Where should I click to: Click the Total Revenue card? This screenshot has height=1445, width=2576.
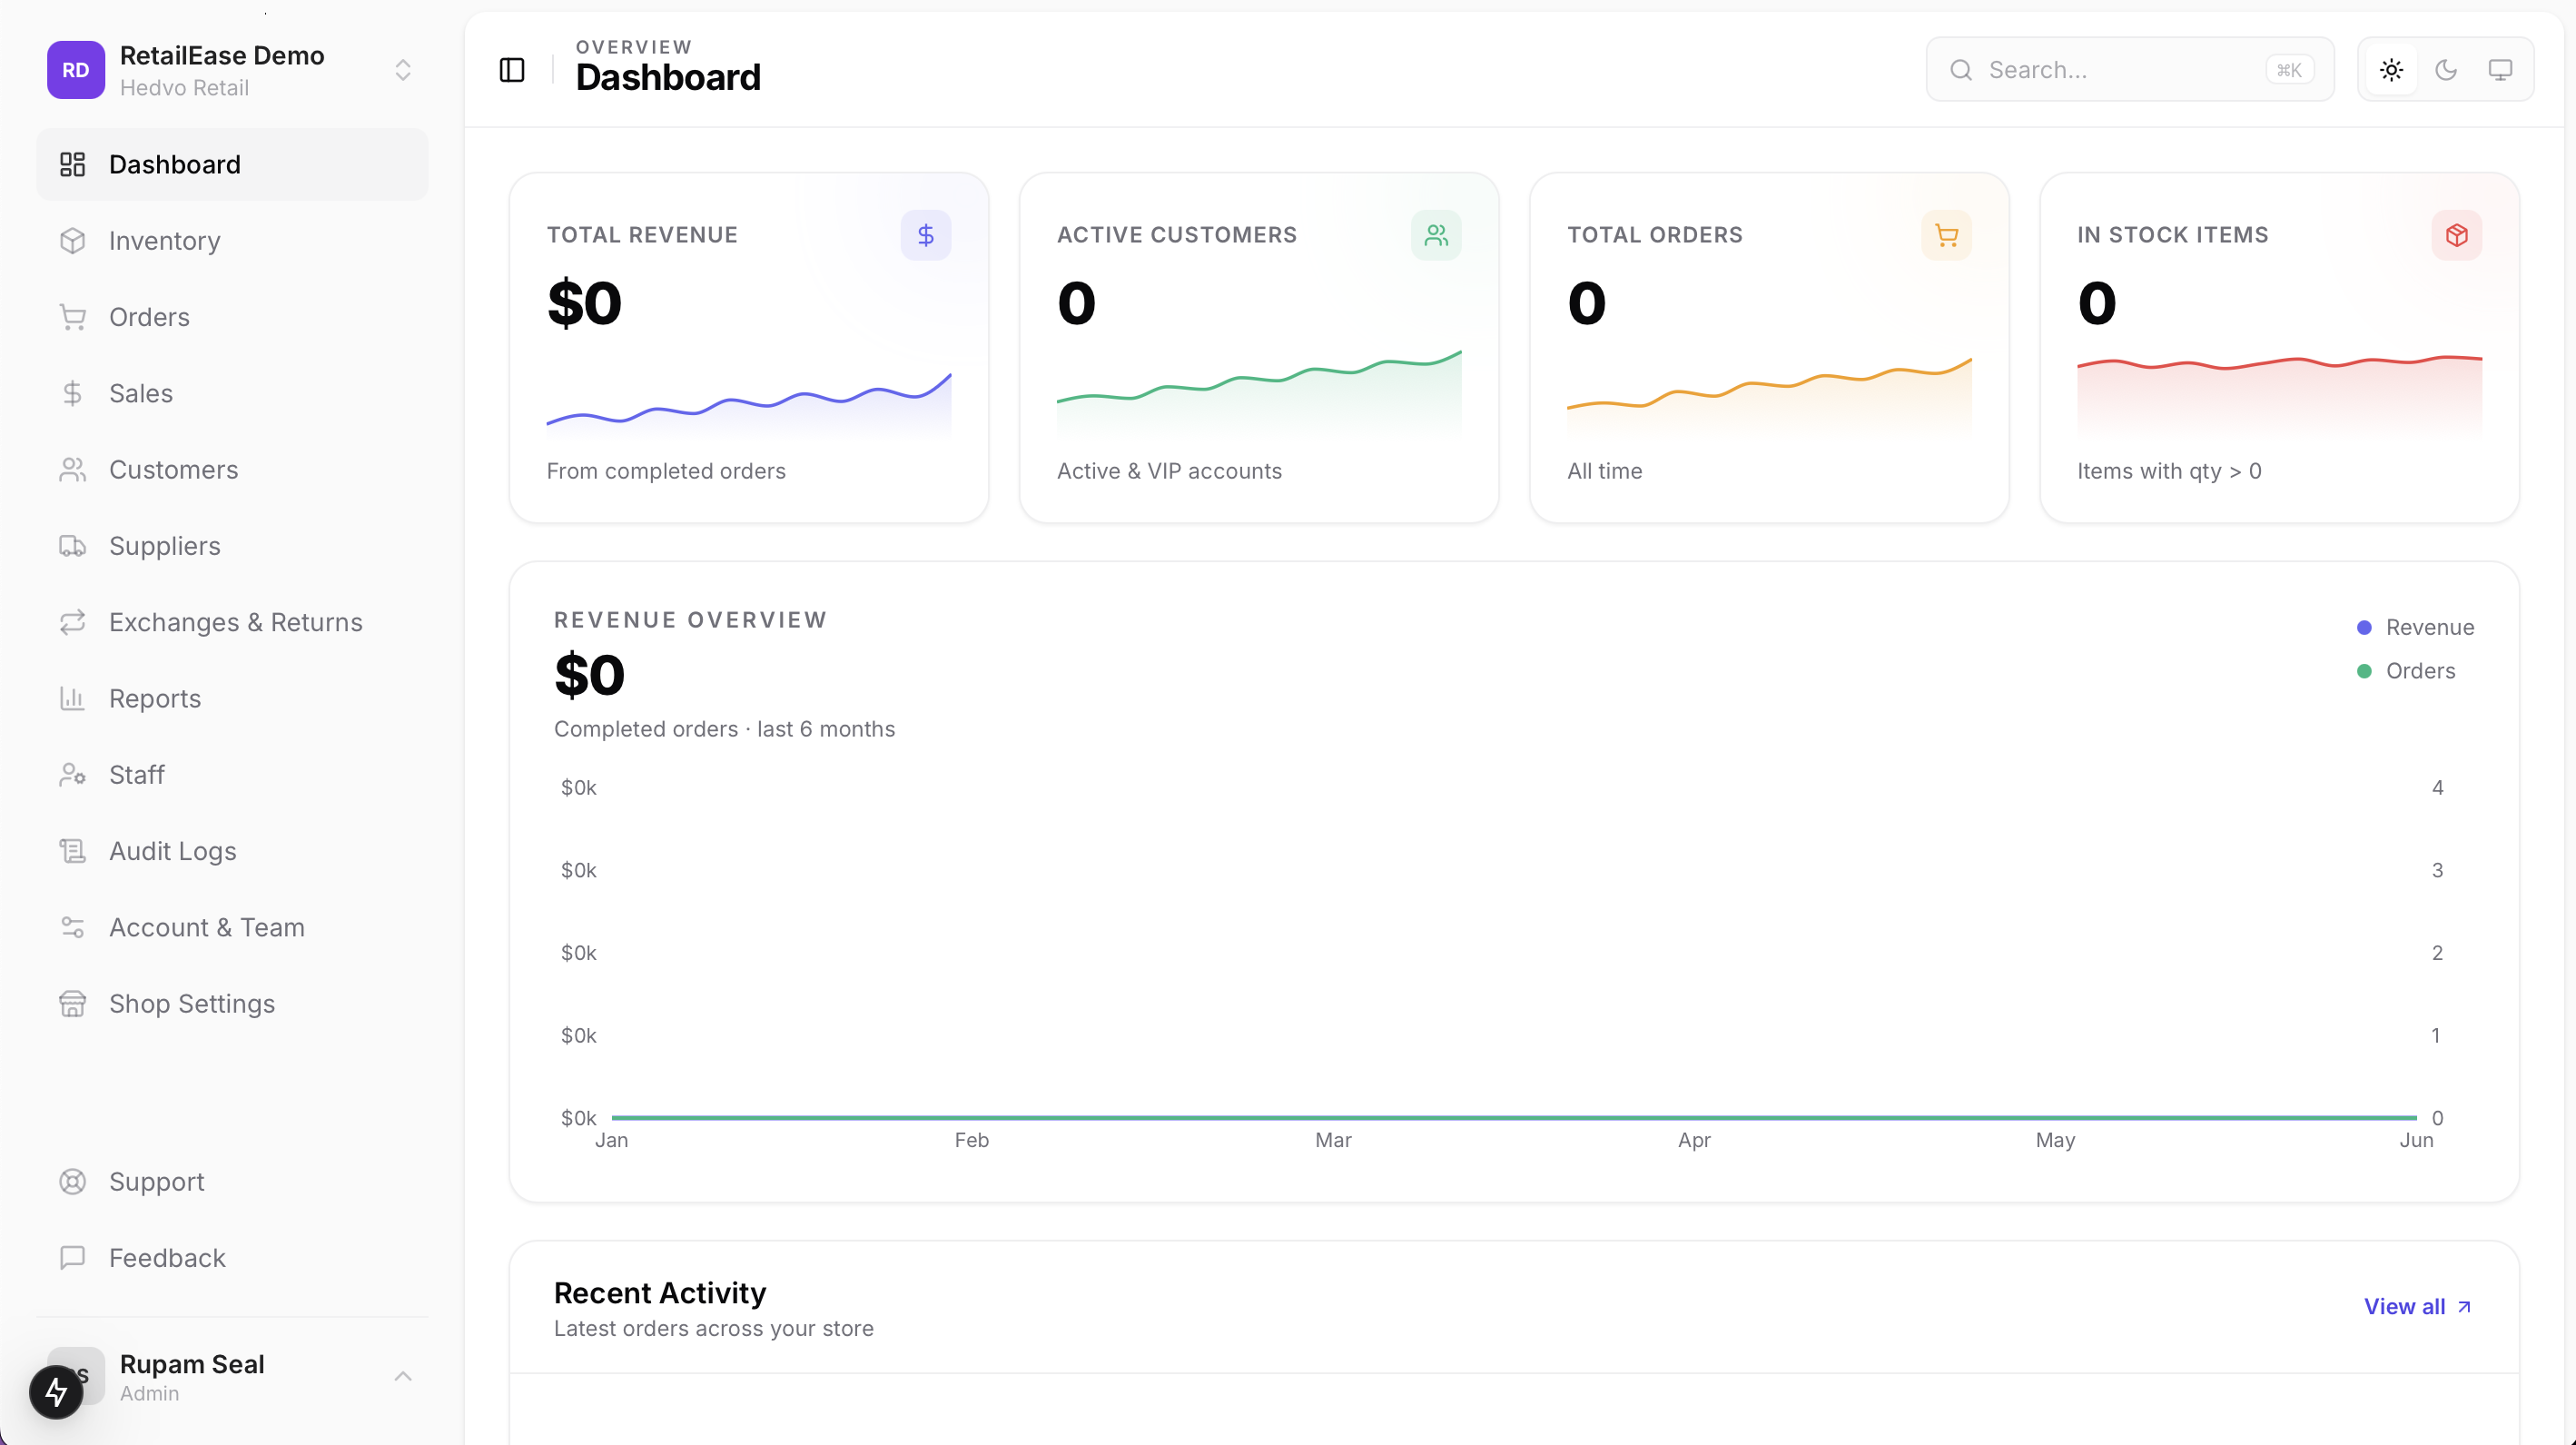749,347
